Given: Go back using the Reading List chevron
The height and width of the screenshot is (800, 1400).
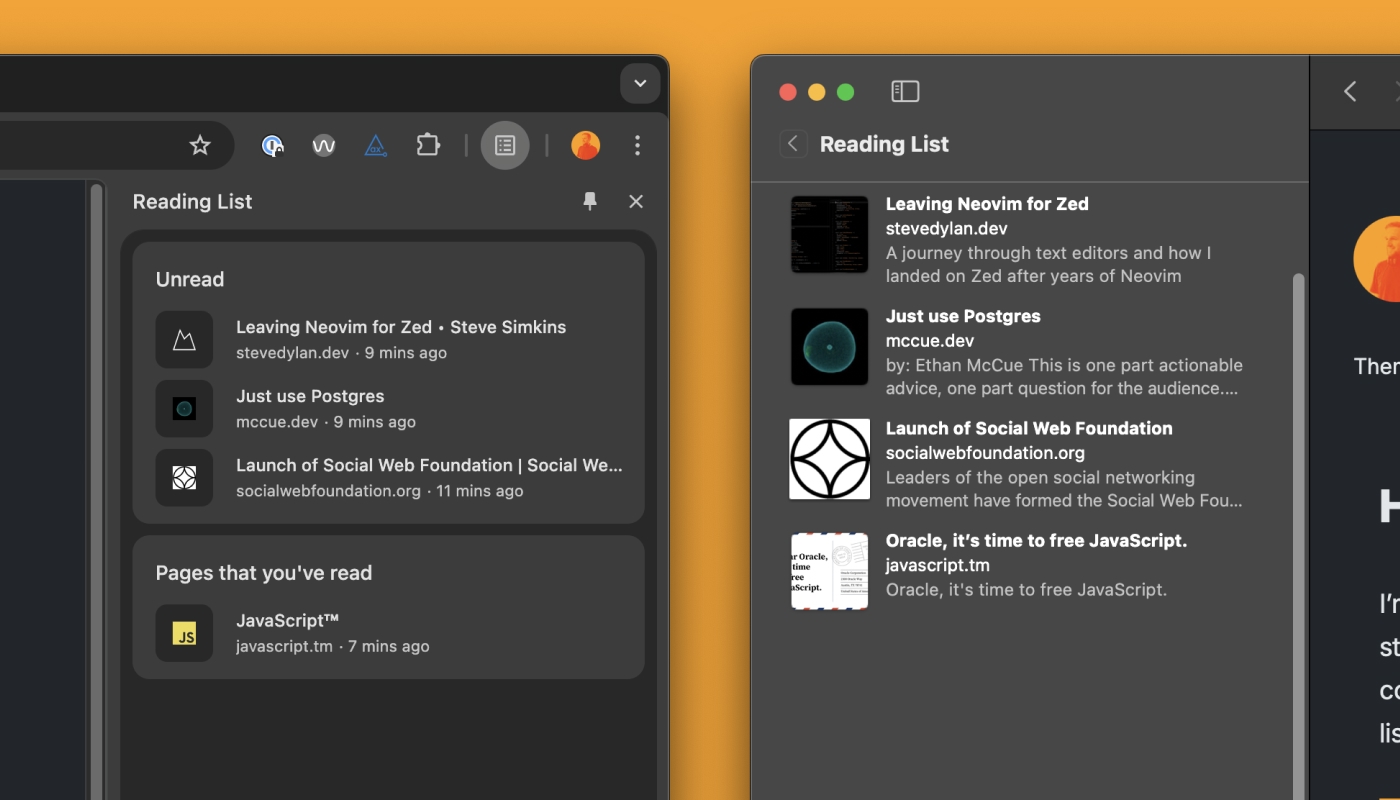Looking at the screenshot, I should (x=793, y=143).
